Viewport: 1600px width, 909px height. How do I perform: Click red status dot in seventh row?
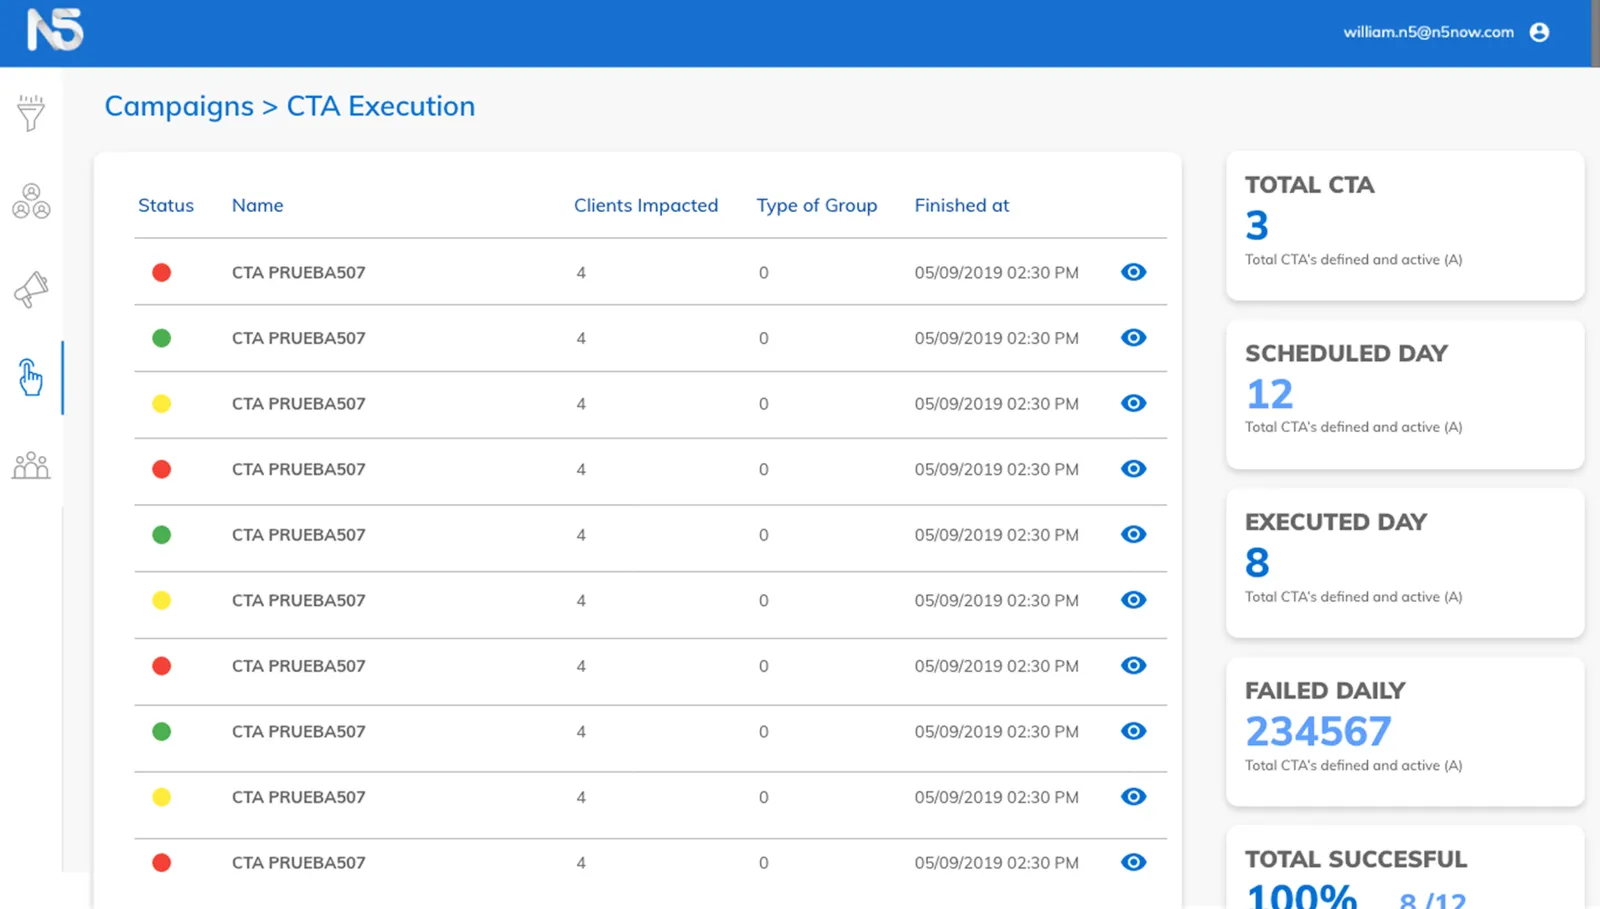coord(161,666)
